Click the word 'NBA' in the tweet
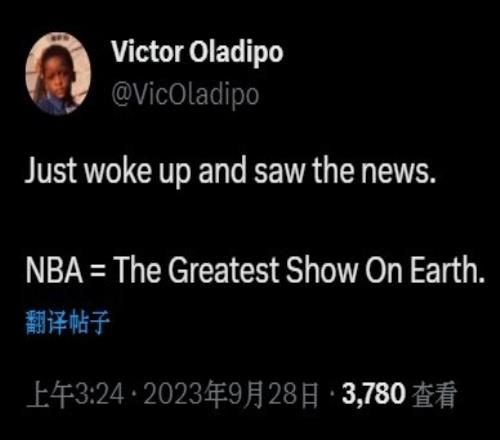Image resolution: width=500 pixels, height=440 pixels. (54, 270)
